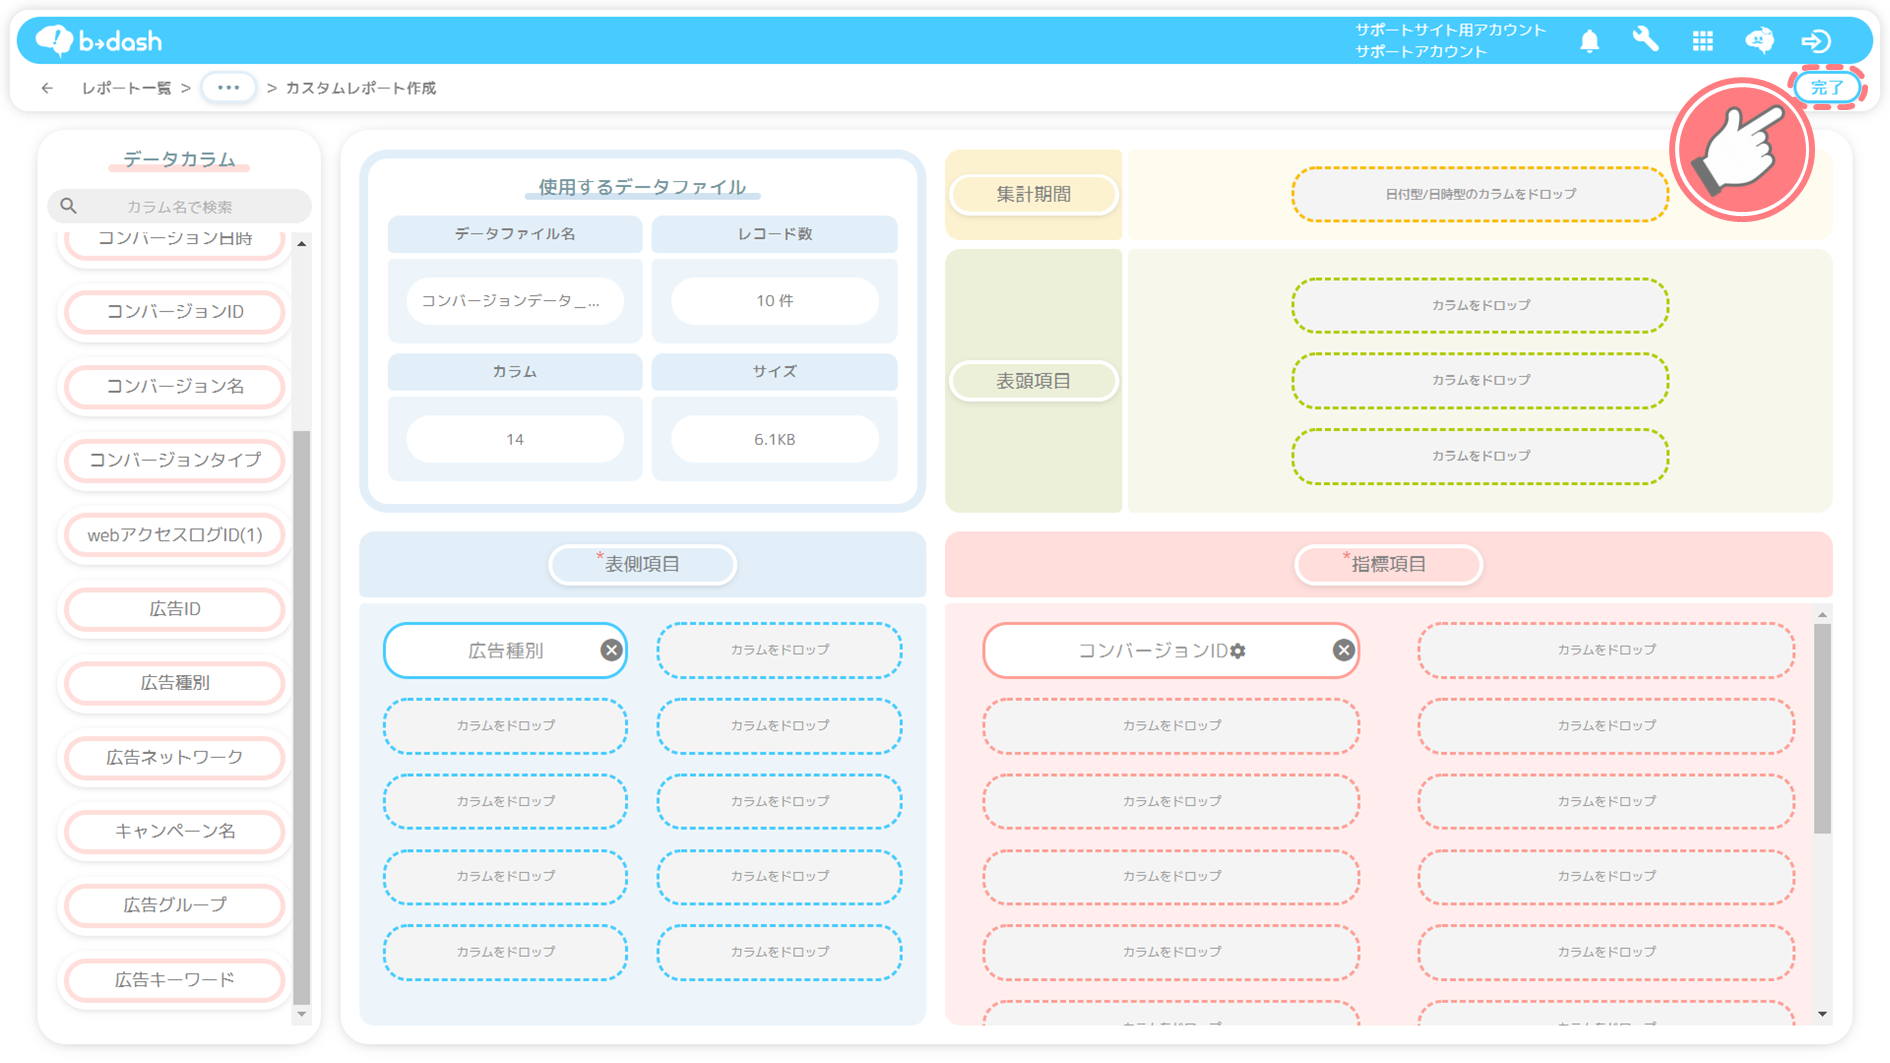The height and width of the screenshot is (1063, 1890).
Task: Remove 広告種別 from 表側項目
Action: tap(611, 650)
